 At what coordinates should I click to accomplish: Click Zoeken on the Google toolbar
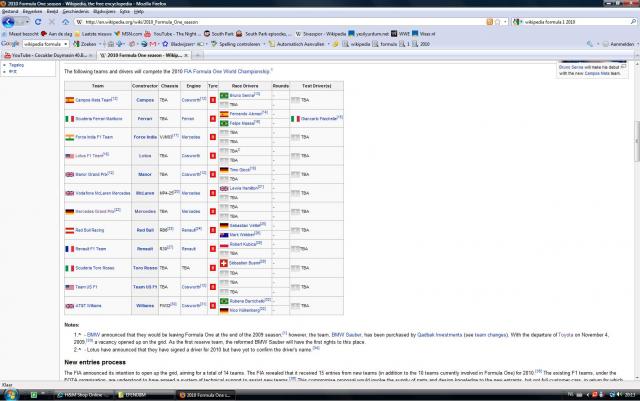84,44
